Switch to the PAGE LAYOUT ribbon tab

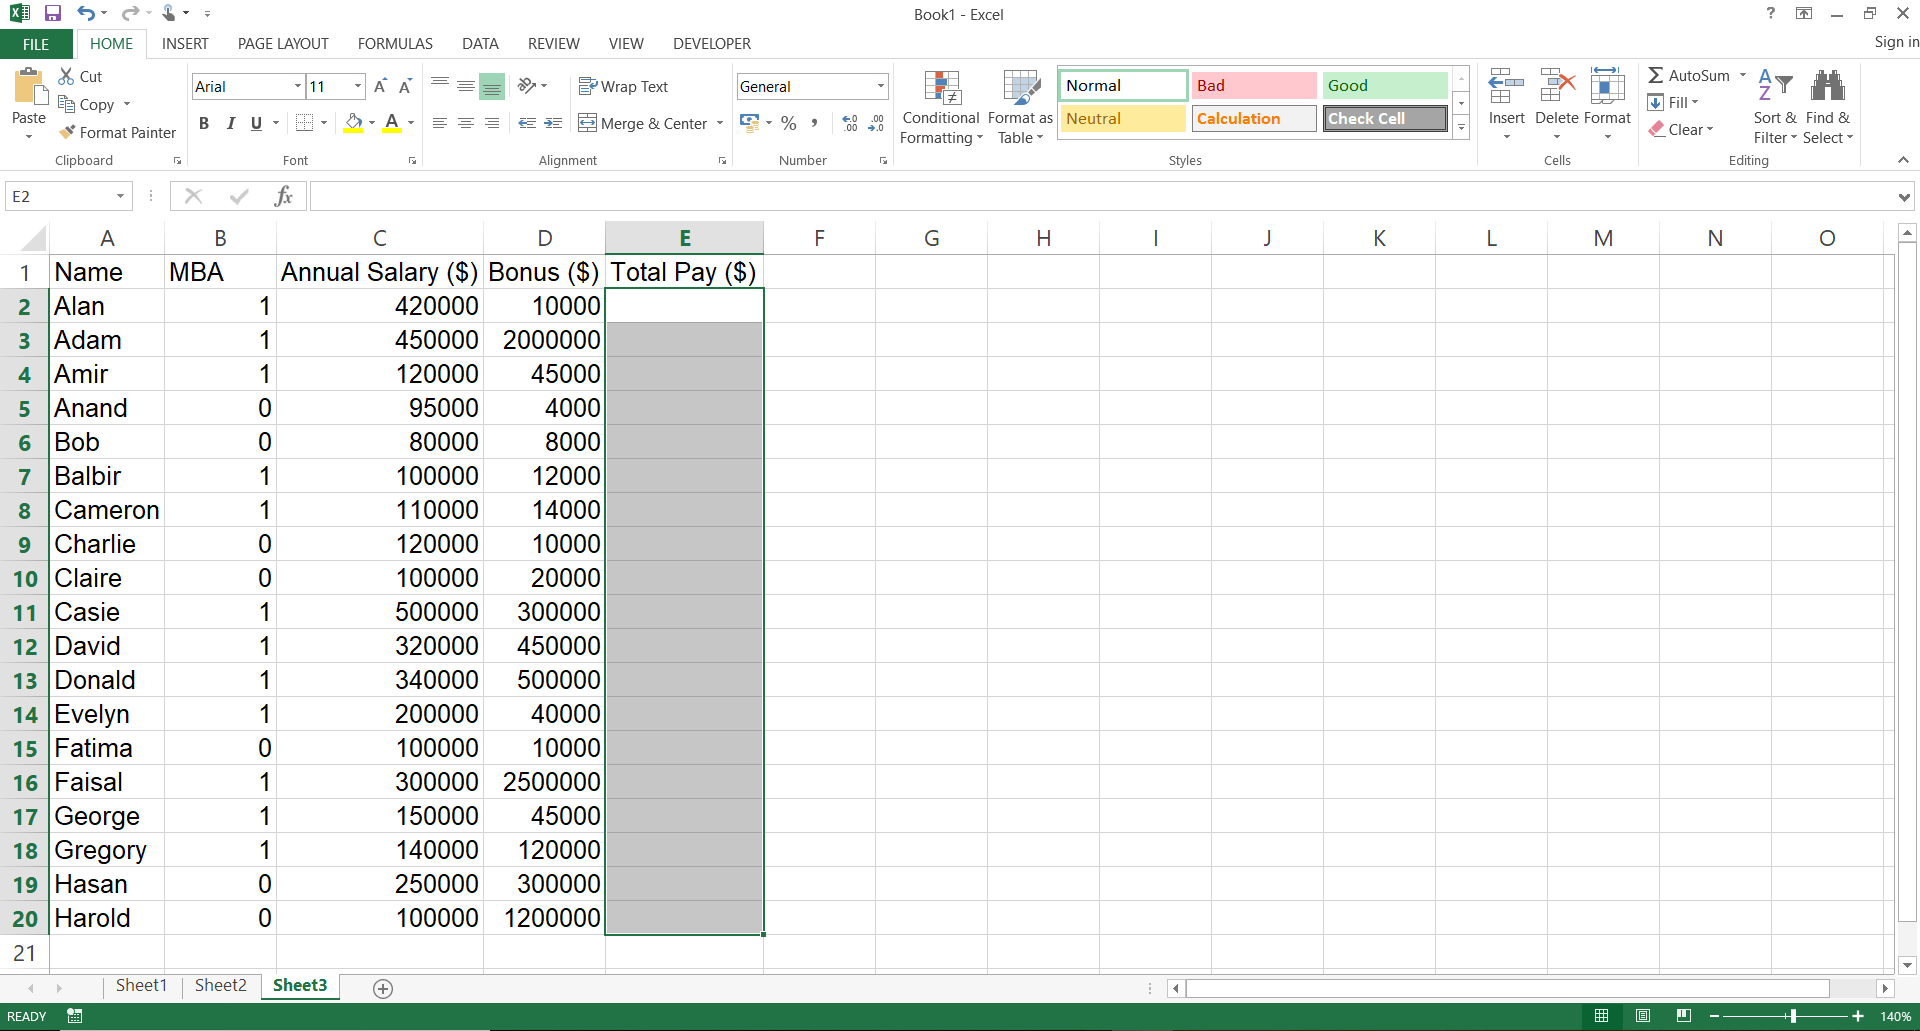283,44
